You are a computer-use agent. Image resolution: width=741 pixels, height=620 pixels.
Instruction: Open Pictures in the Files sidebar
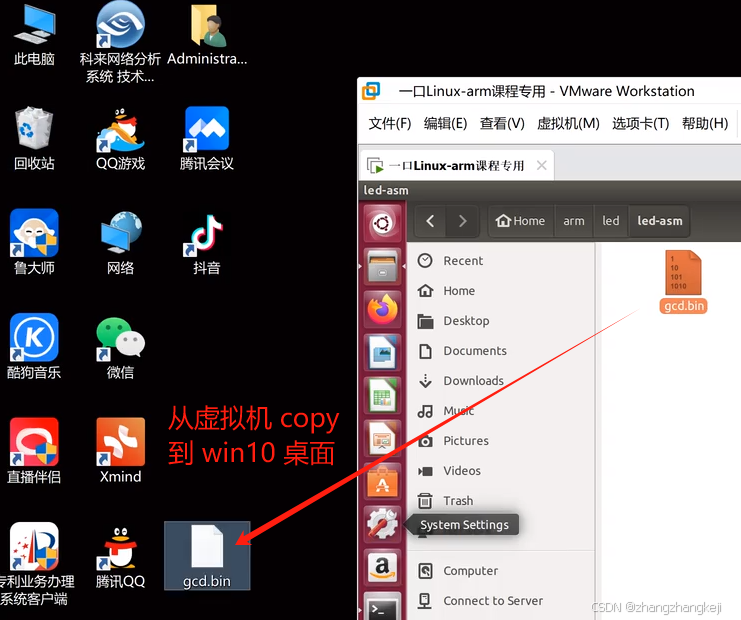point(500,441)
